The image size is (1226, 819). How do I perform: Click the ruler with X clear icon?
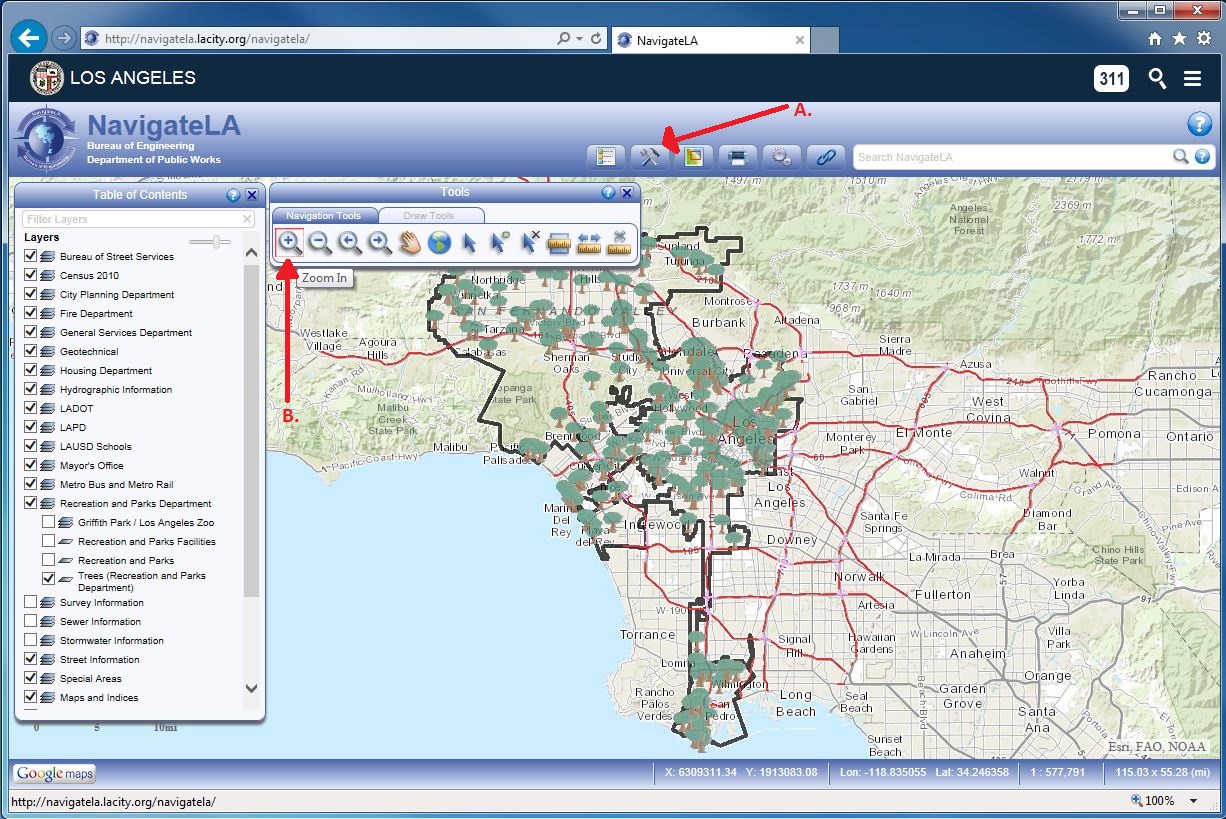click(619, 242)
